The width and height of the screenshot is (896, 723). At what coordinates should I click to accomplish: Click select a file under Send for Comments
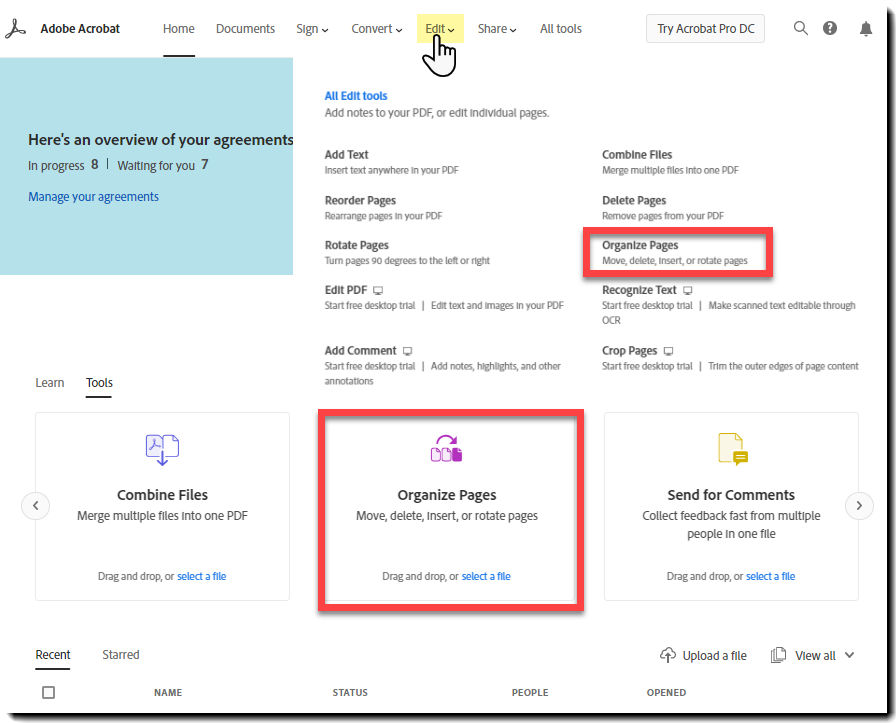770,576
